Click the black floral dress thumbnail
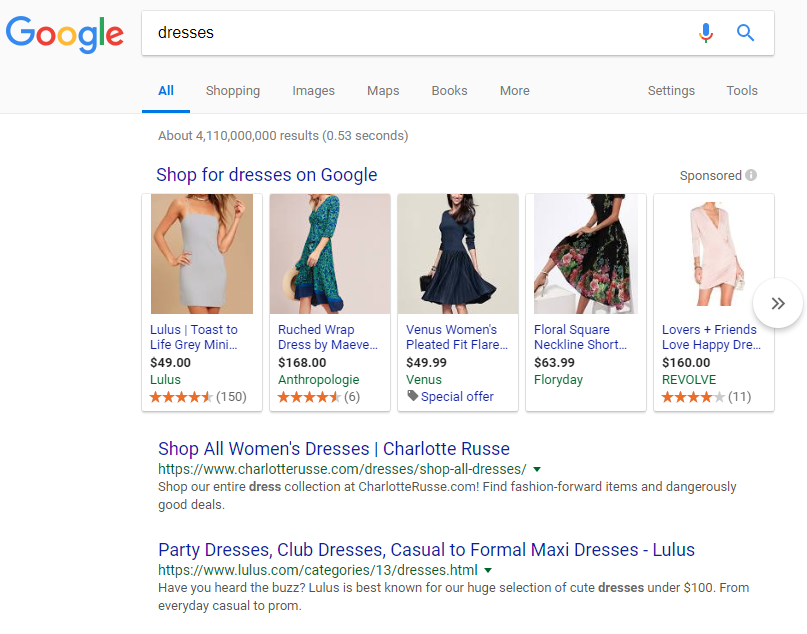The width and height of the screenshot is (807, 634). pos(586,254)
